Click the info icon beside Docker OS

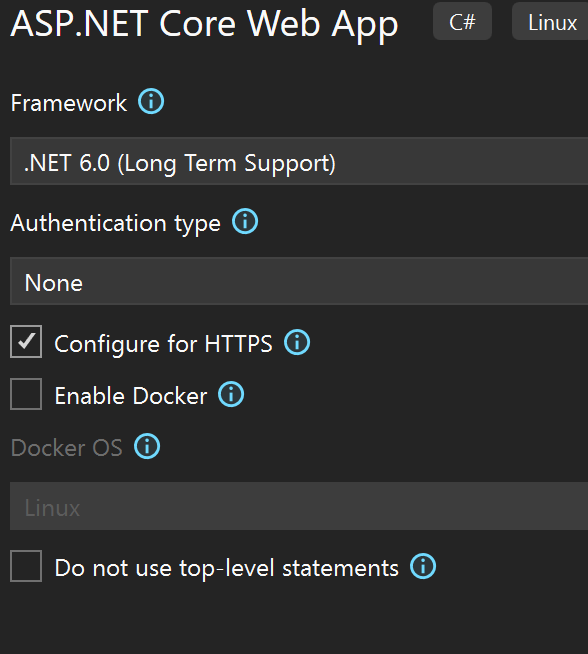147,446
